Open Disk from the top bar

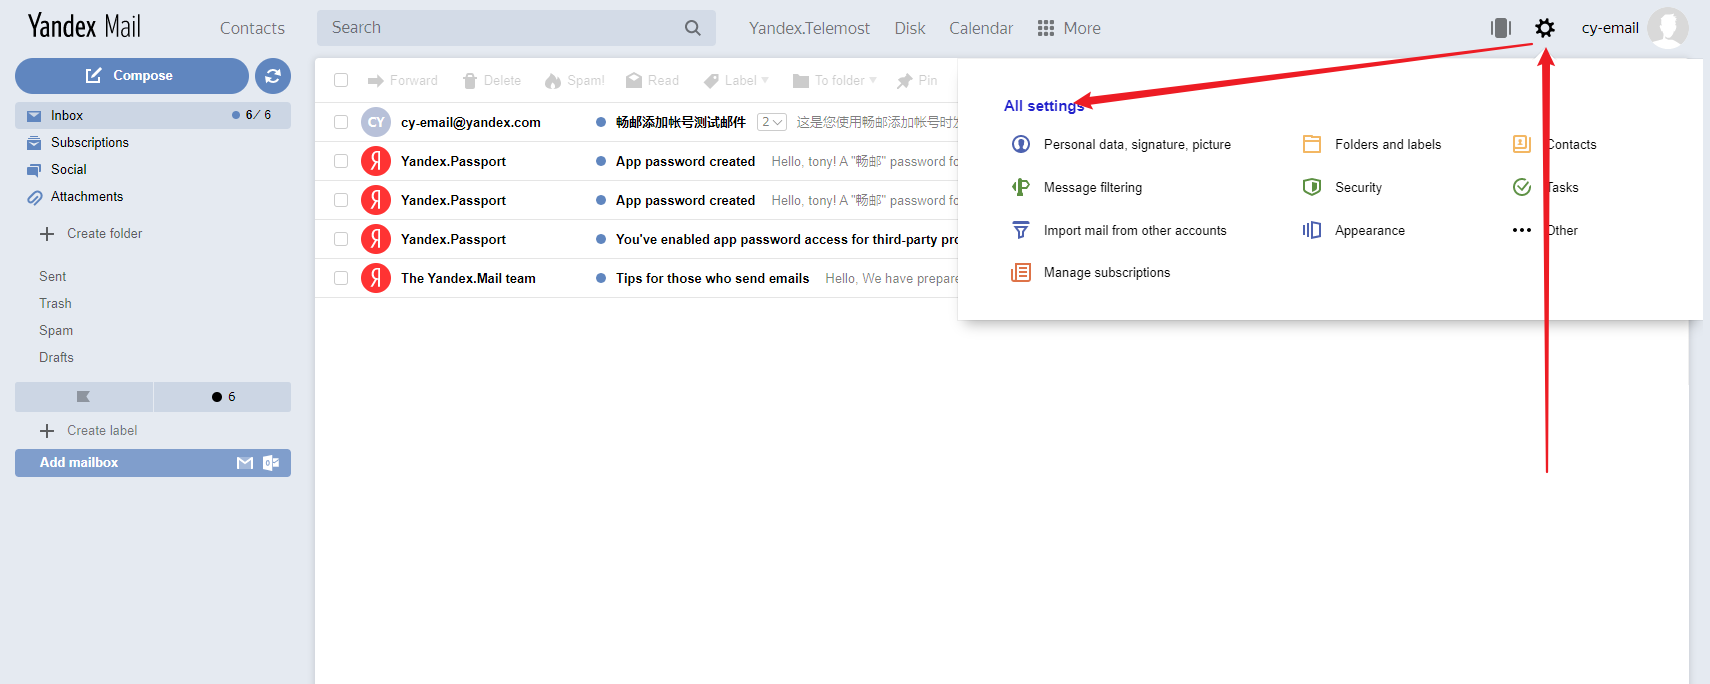tap(910, 28)
